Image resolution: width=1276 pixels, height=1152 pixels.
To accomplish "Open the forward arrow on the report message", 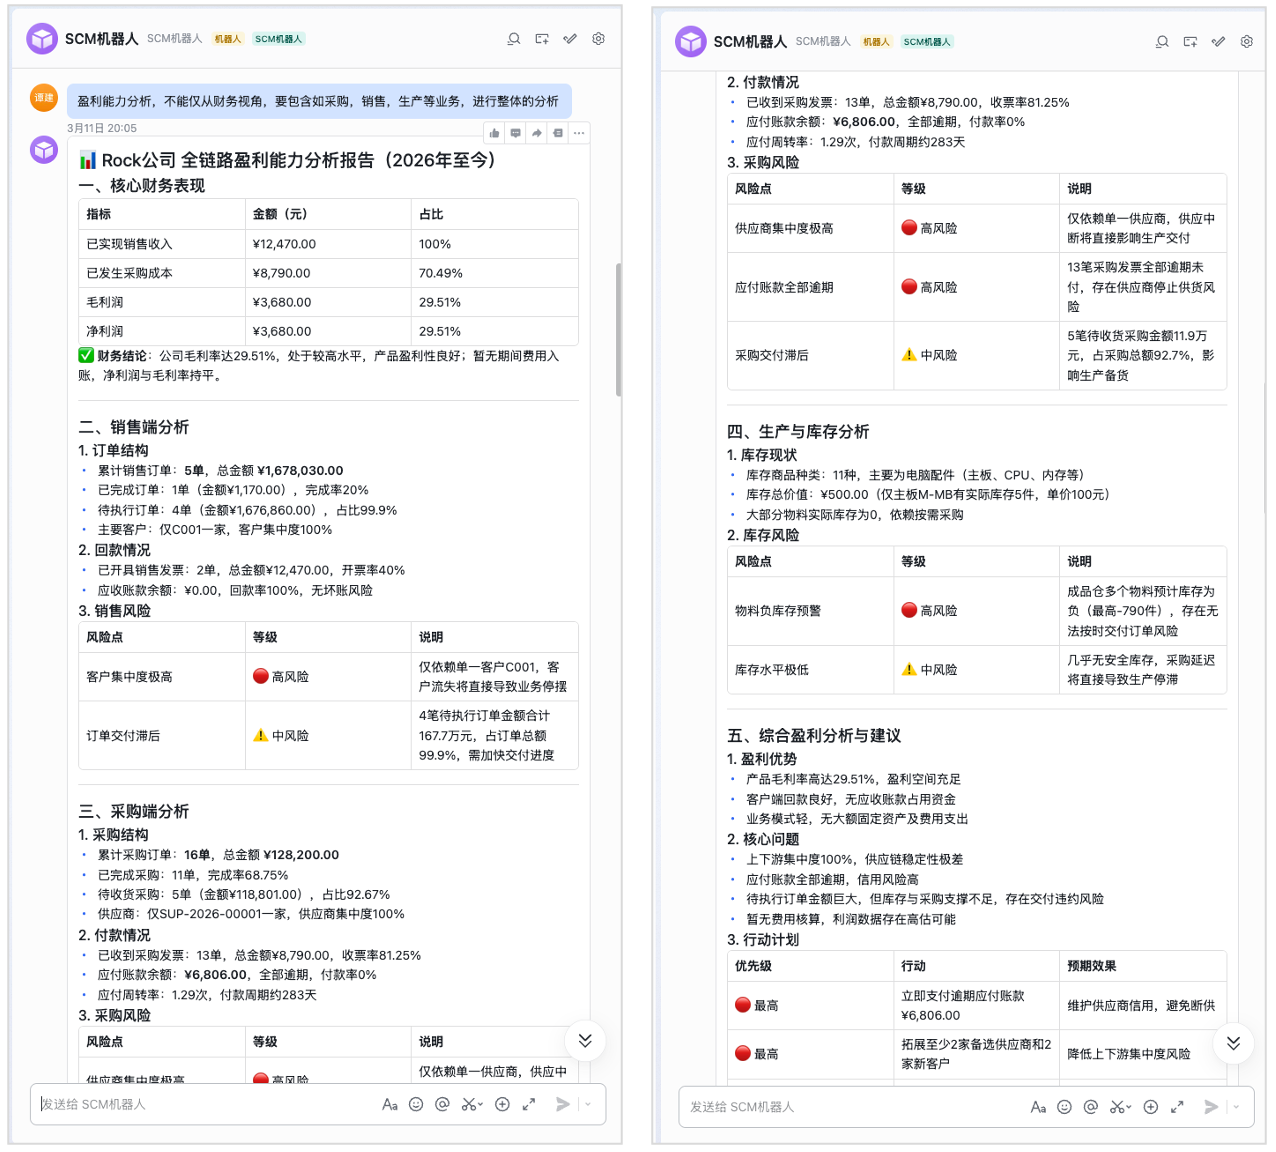I will pos(537,132).
